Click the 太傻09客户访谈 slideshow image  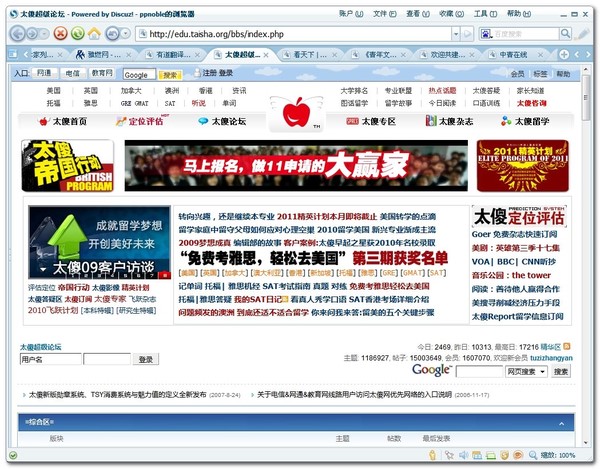click(x=99, y=243)
